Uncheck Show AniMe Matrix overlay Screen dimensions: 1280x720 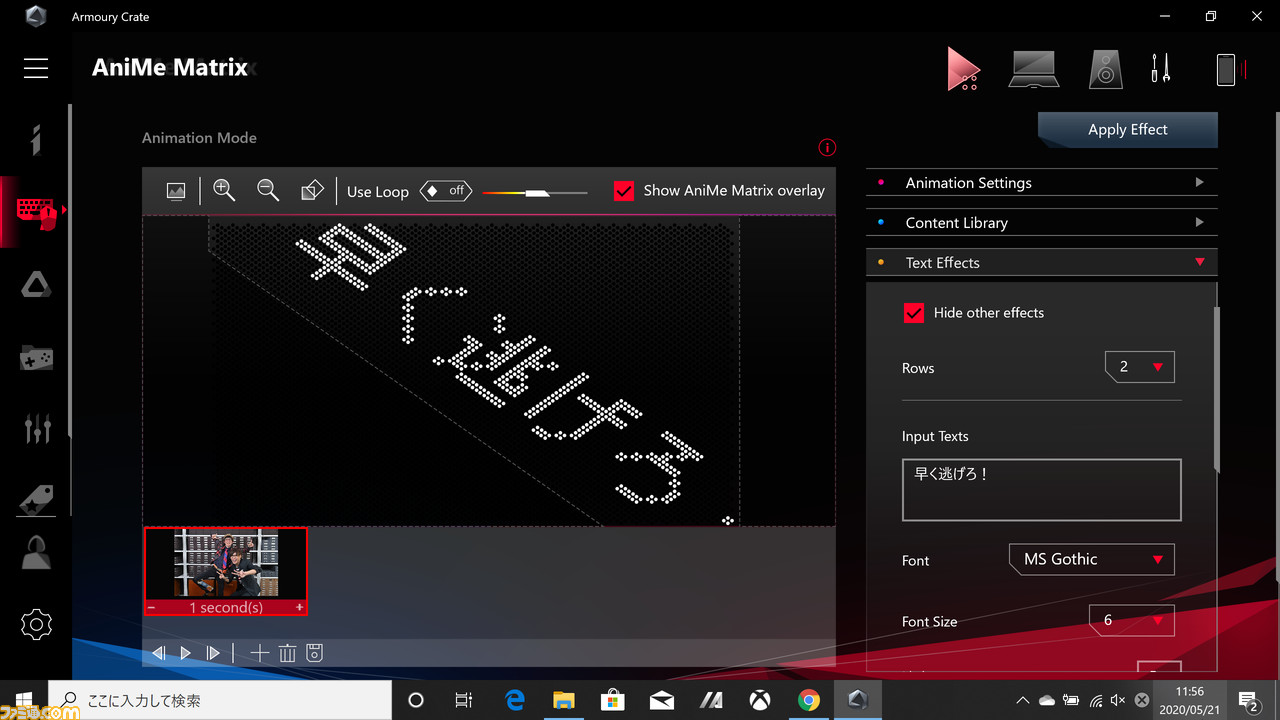point(624,191)
